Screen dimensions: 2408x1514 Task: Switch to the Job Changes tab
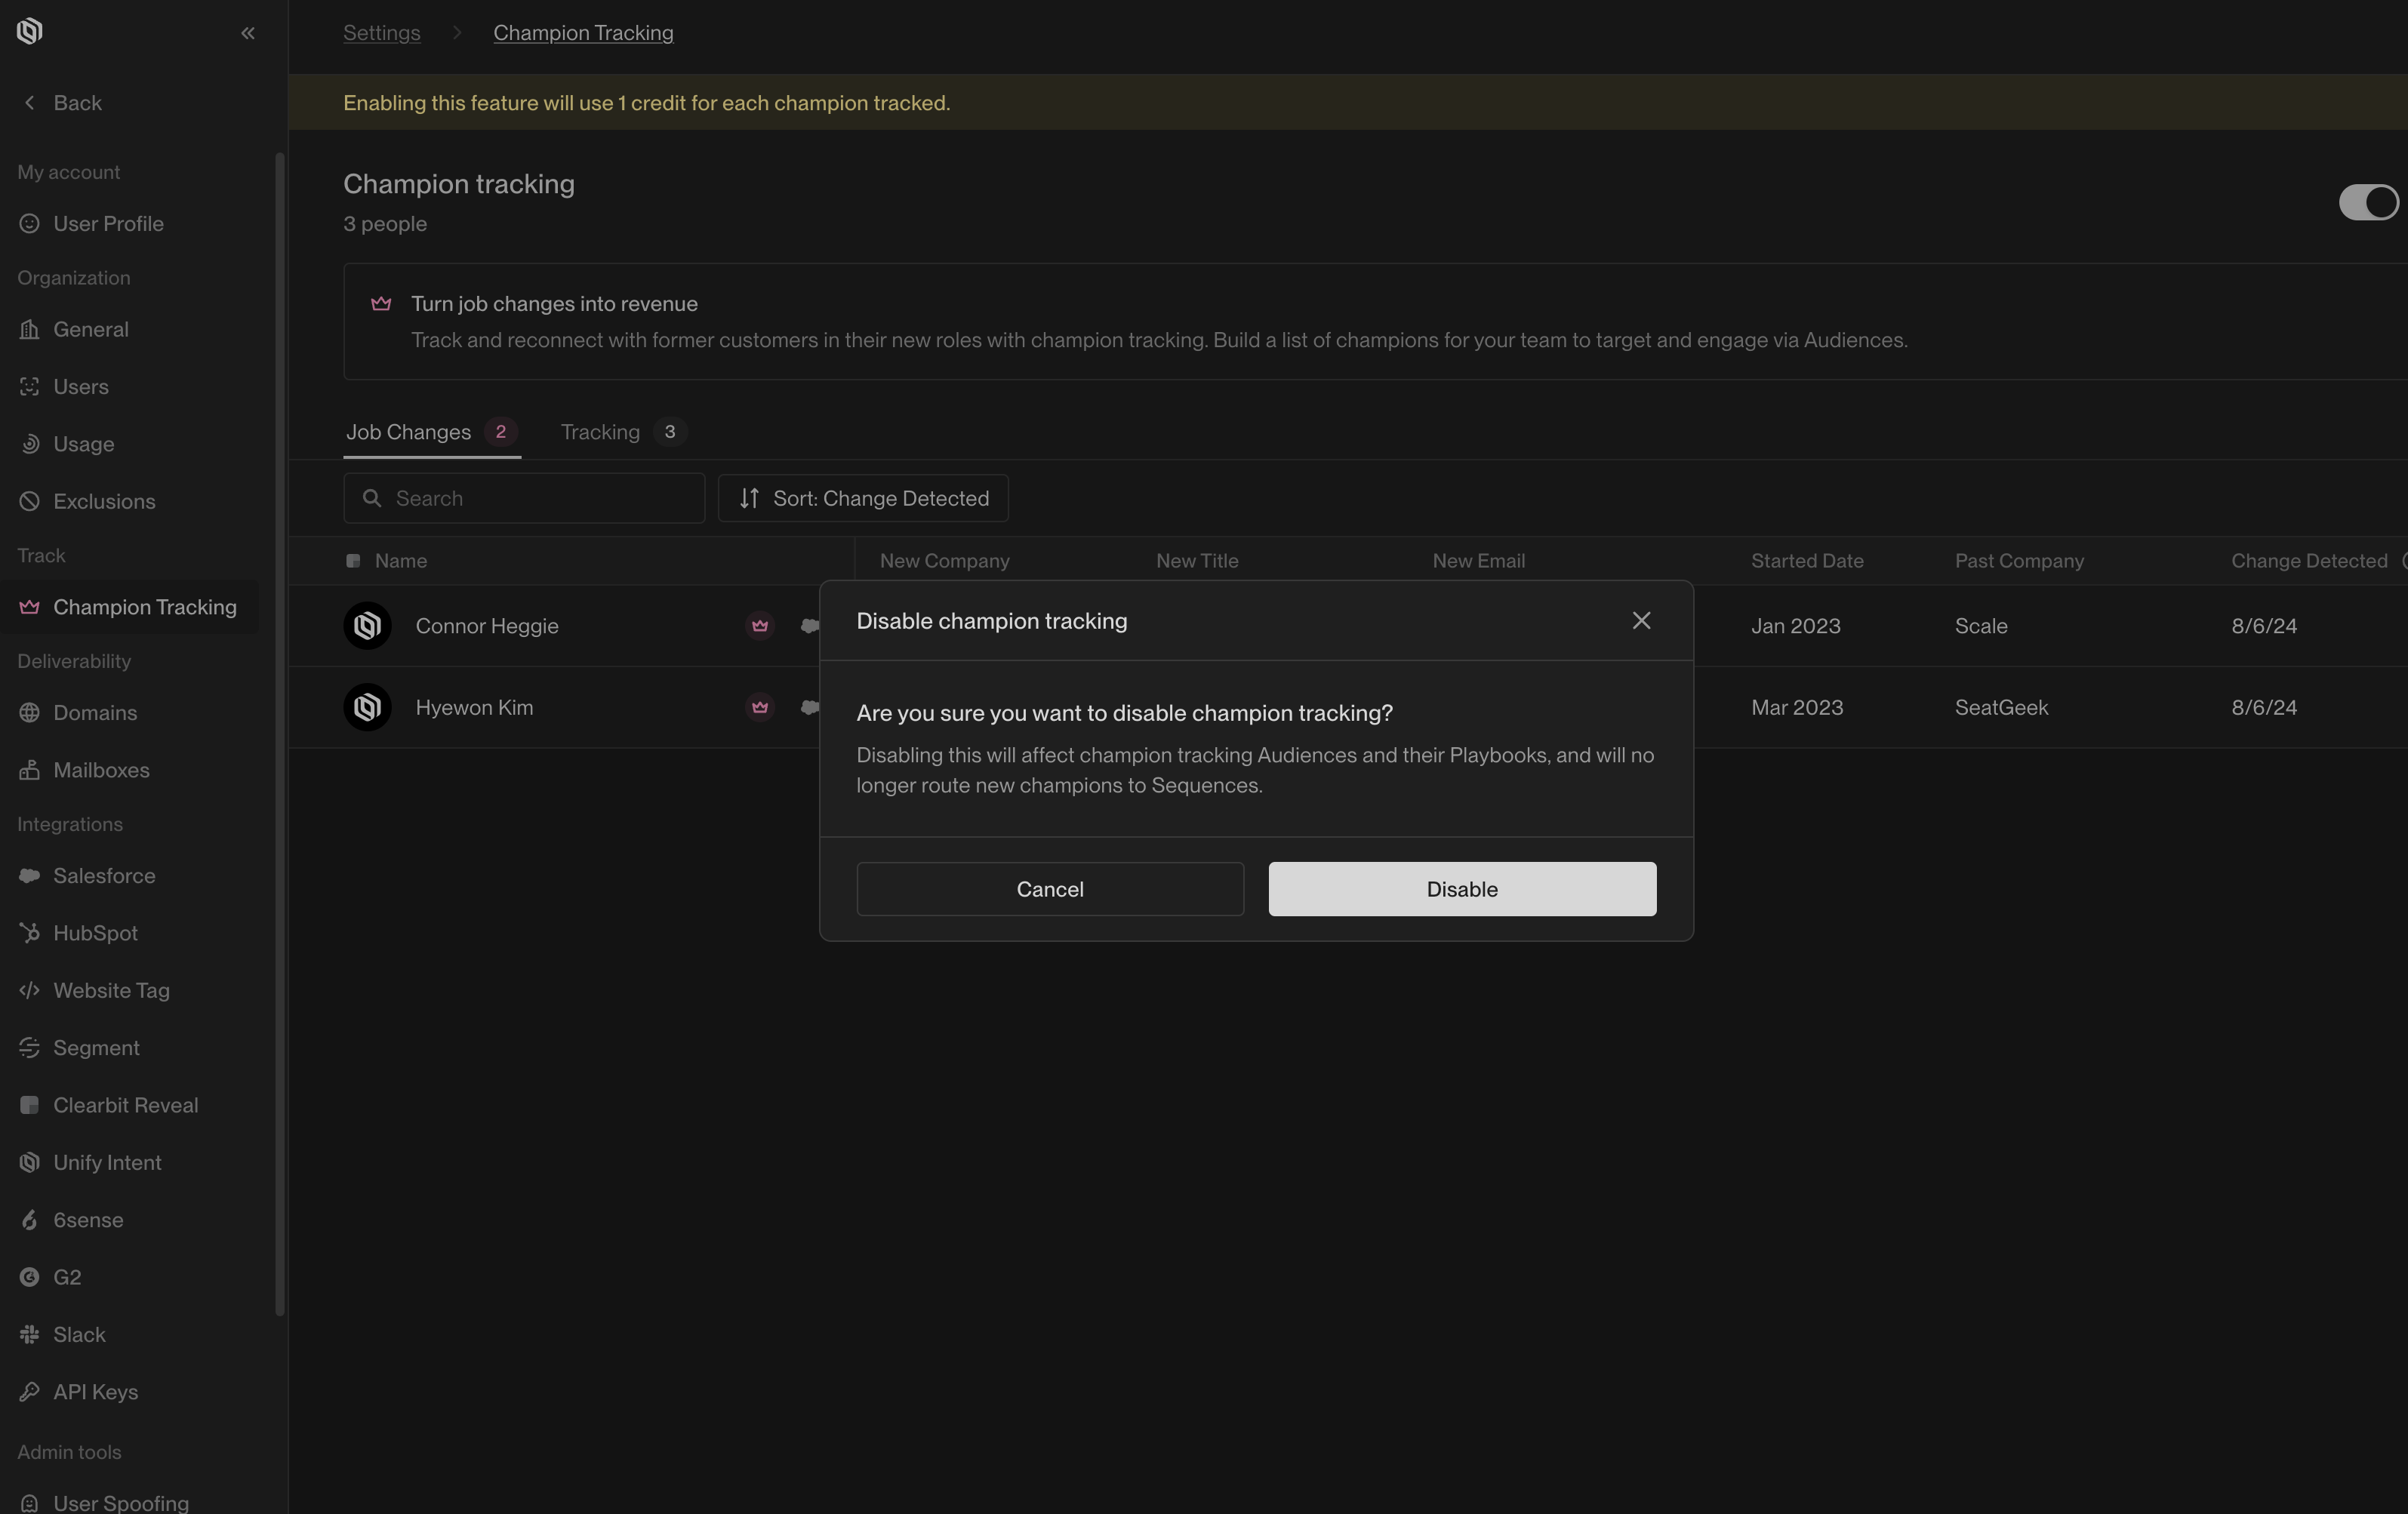[x=431, y=432]
